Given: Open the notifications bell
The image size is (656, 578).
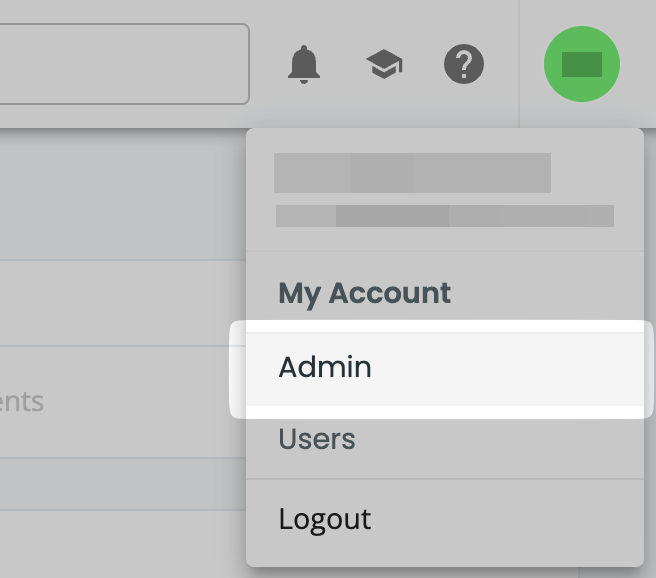Looking at the screenshot, I should [x=304, y=65].
